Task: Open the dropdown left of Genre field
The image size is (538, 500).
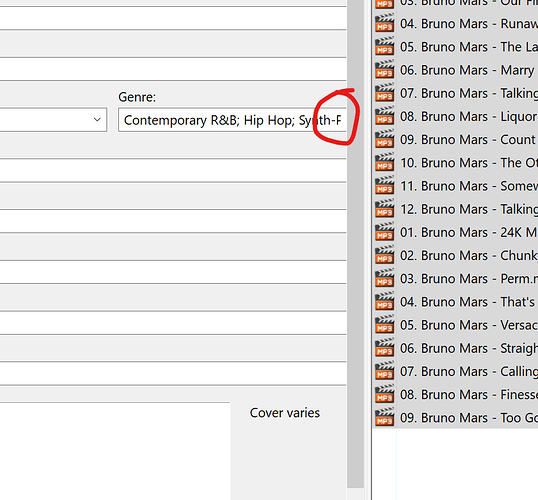Action: pos(97,120)
